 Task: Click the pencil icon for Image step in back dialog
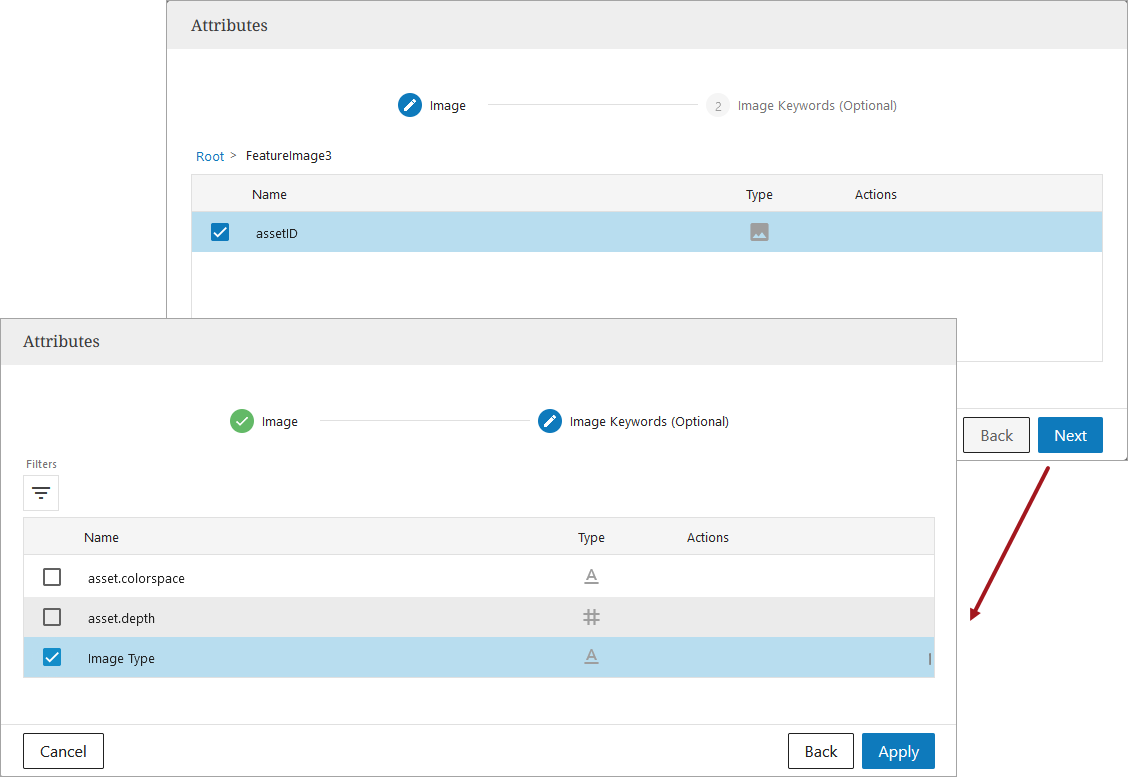point(410,105)
